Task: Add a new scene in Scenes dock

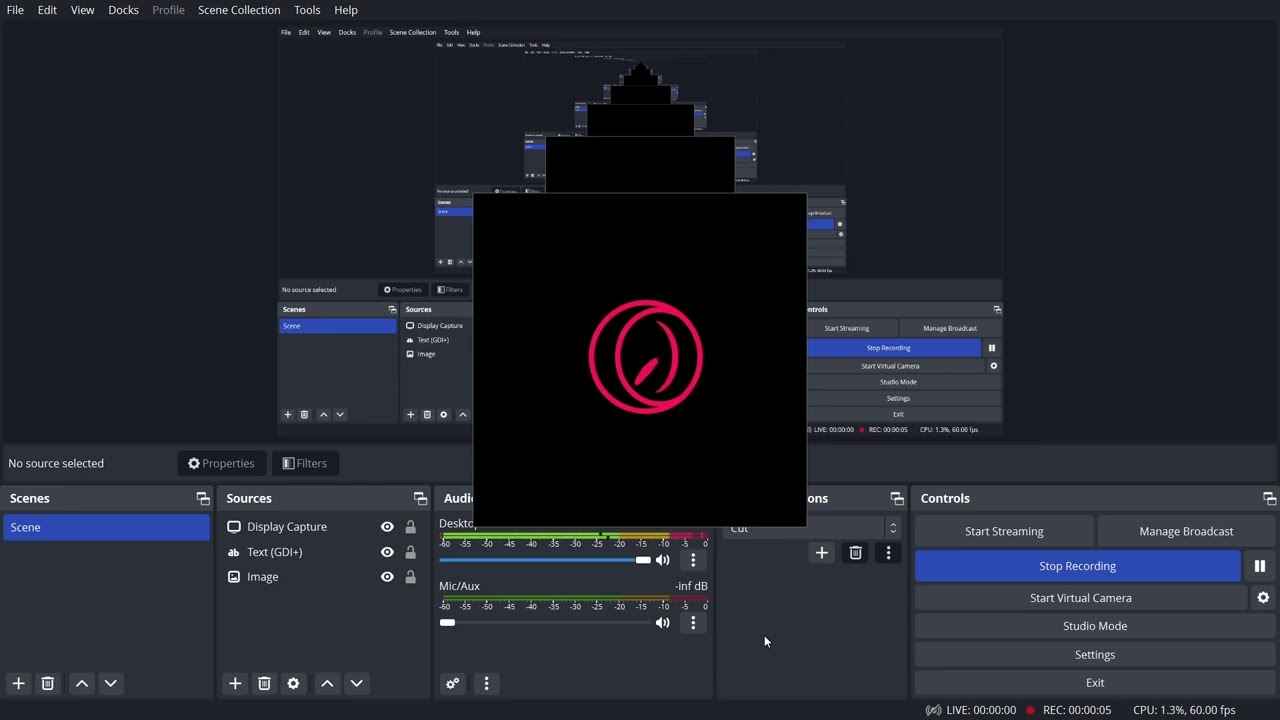Action: (x=18, y=683)
